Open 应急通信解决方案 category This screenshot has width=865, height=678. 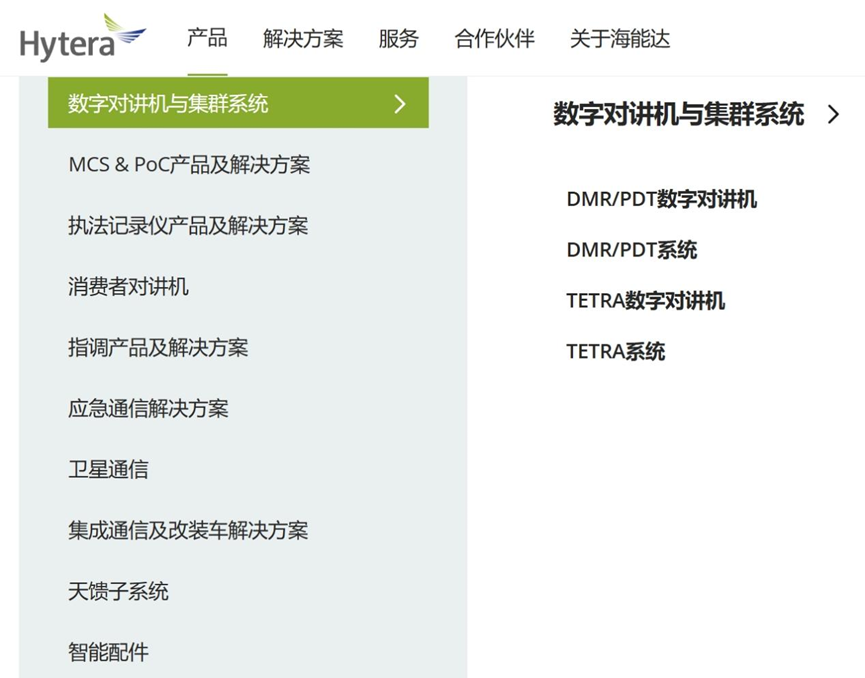pyautogui.click(x=148, y=409)
